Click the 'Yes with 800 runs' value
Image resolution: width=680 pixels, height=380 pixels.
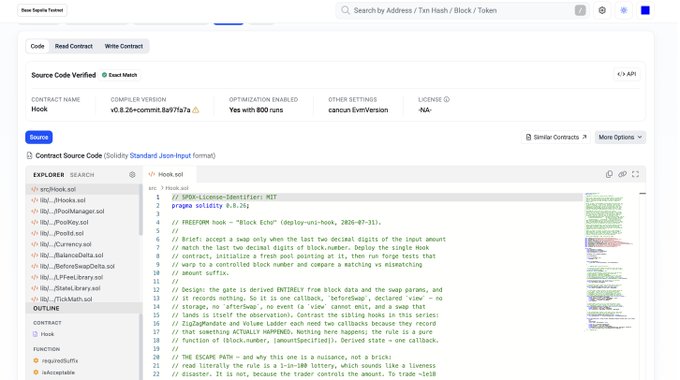coord(256,110)
